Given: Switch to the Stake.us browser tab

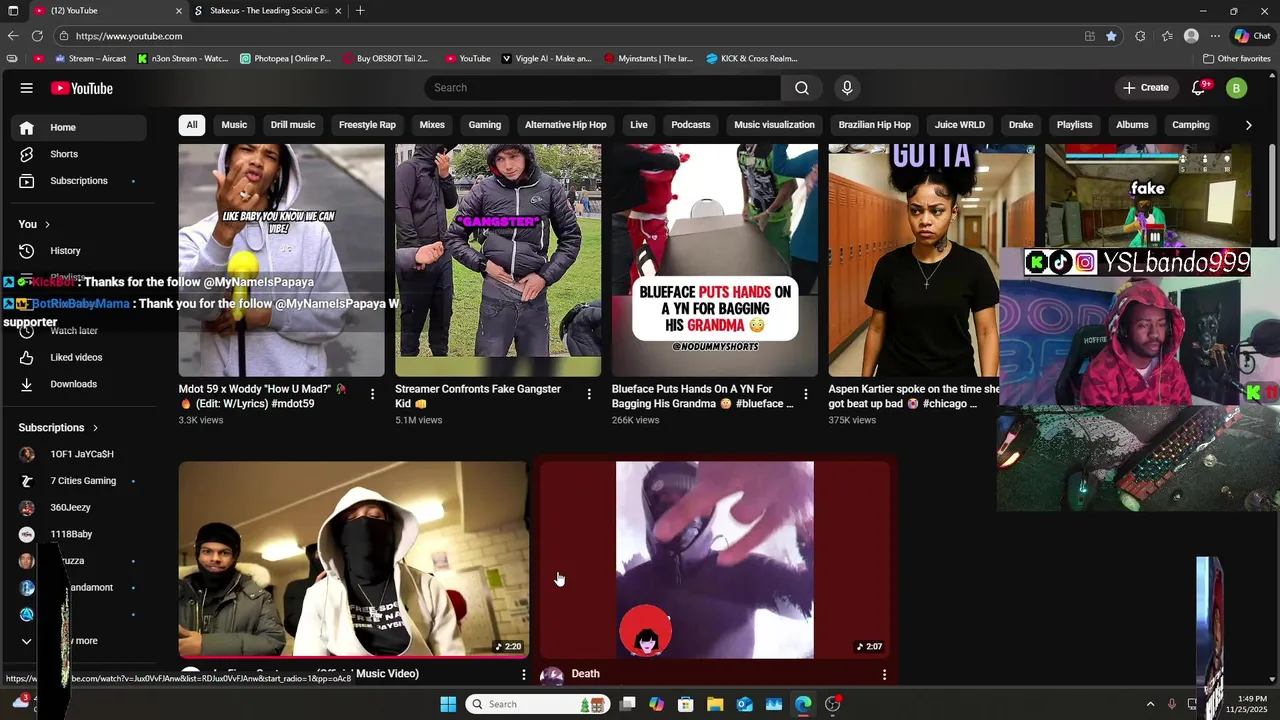Looking at the screenshot, I should (x=268, y=11).
